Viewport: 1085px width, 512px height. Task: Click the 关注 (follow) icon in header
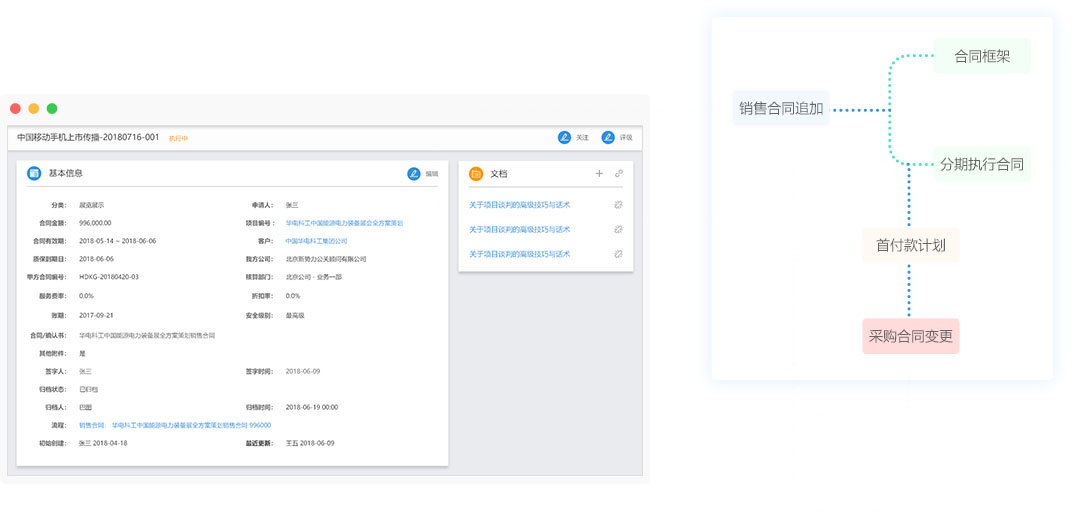click(564, 137)
